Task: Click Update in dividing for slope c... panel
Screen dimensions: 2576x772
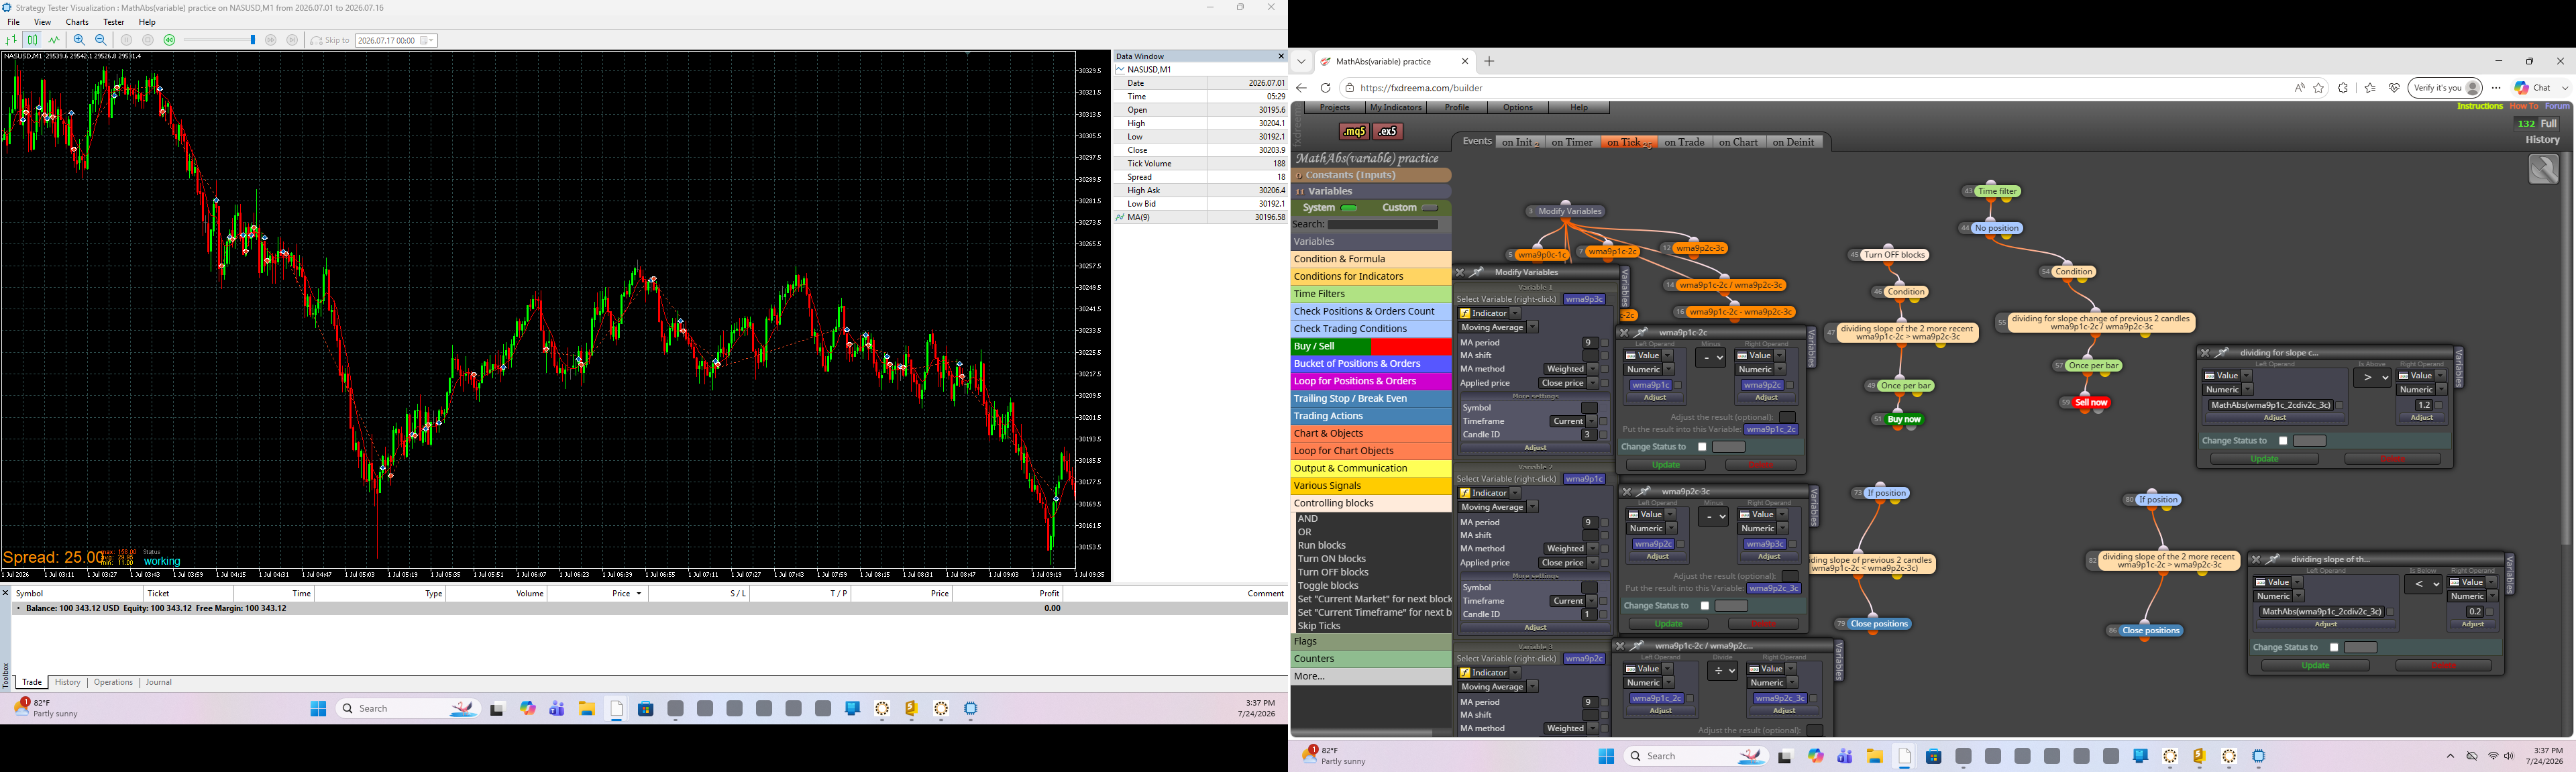Action: [2264, 459]
